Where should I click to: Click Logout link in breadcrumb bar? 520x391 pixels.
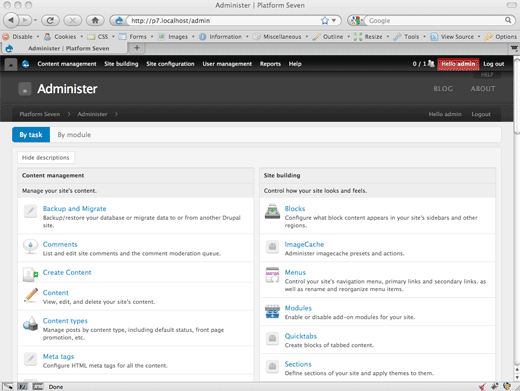click(481, 114)
